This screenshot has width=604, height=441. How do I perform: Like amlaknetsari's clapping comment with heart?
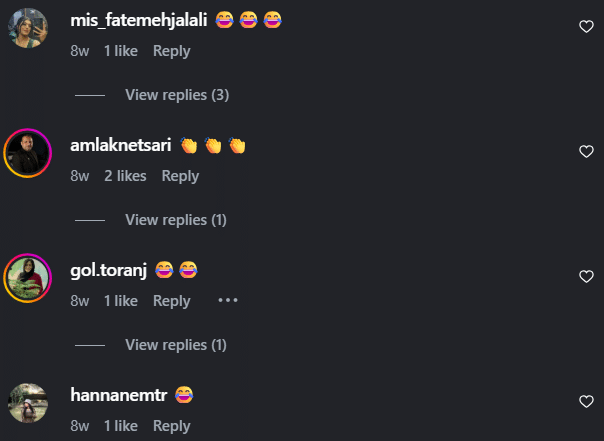pyautogui.click(x=586, y=151)
